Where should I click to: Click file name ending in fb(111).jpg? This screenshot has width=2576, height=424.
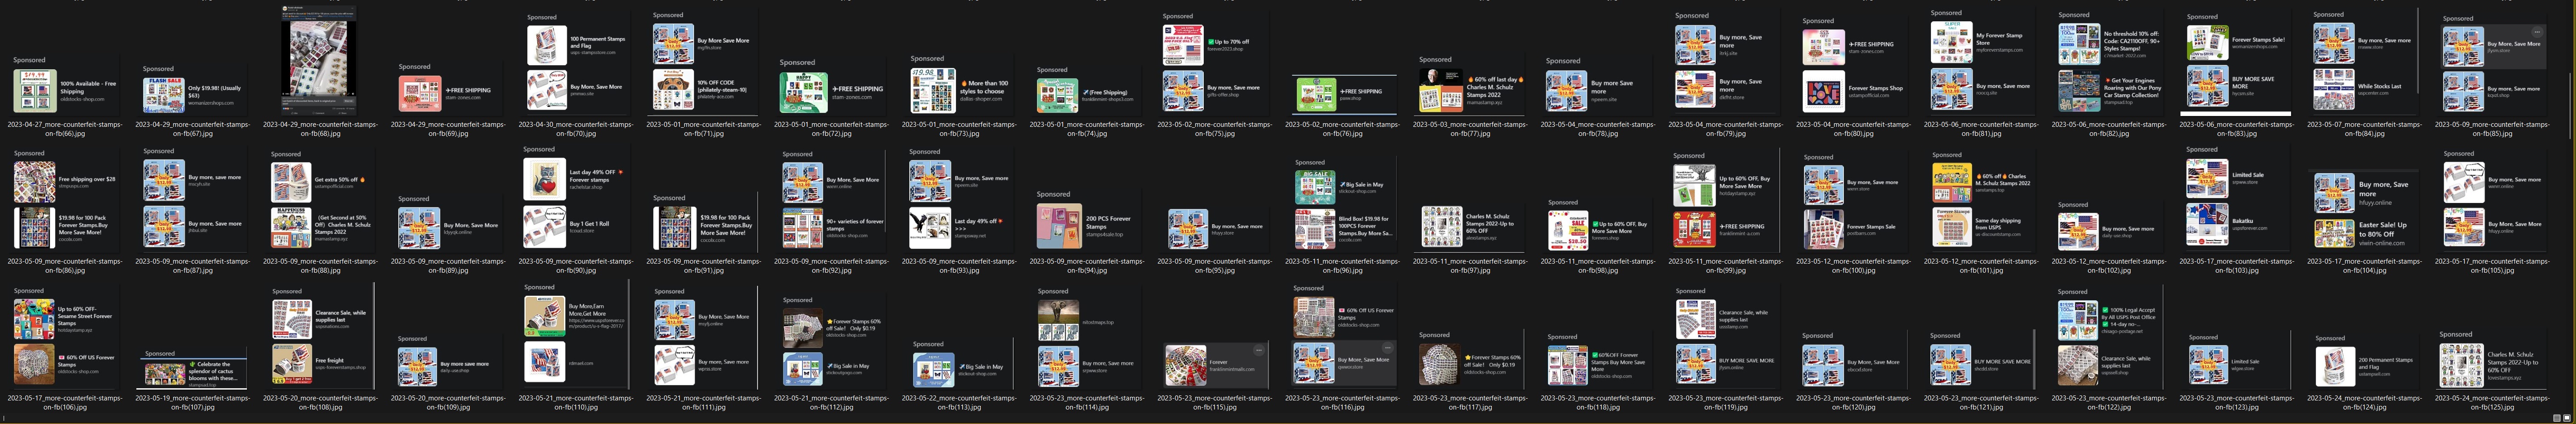[x=704, y=402]
